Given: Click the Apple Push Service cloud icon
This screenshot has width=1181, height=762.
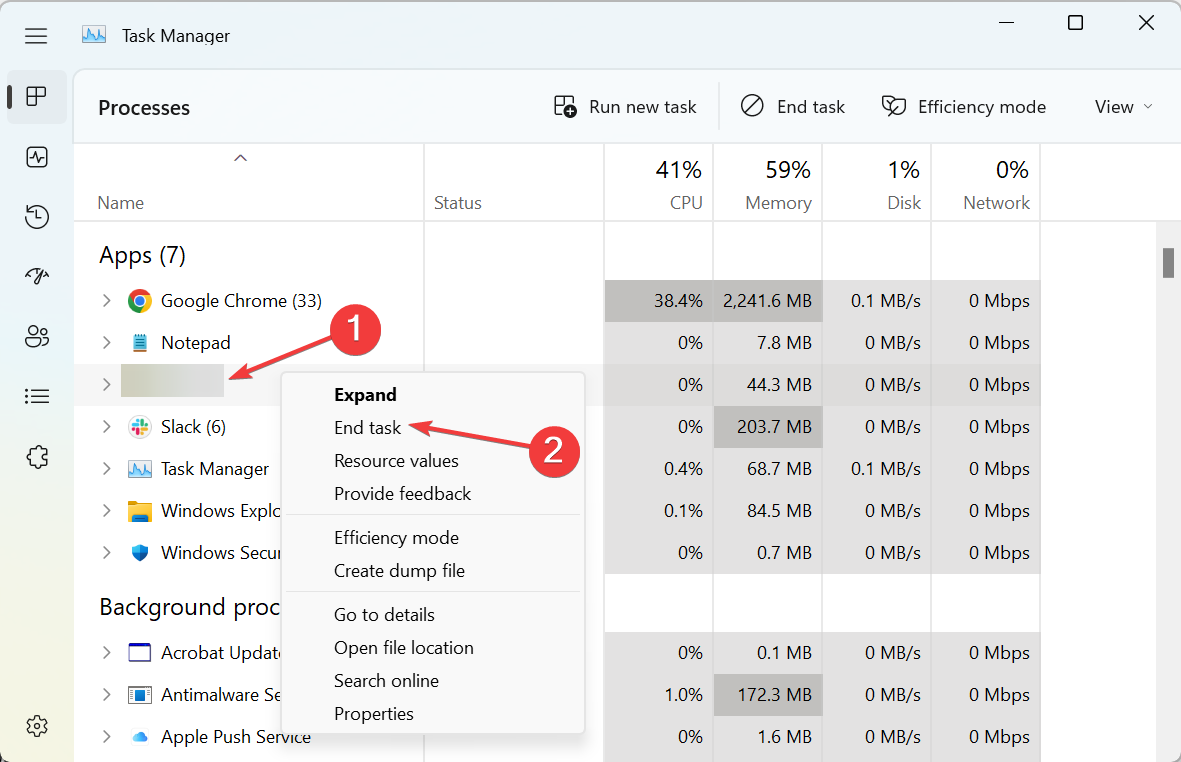Looking at the screenshot, I should [x=139, y=736].
